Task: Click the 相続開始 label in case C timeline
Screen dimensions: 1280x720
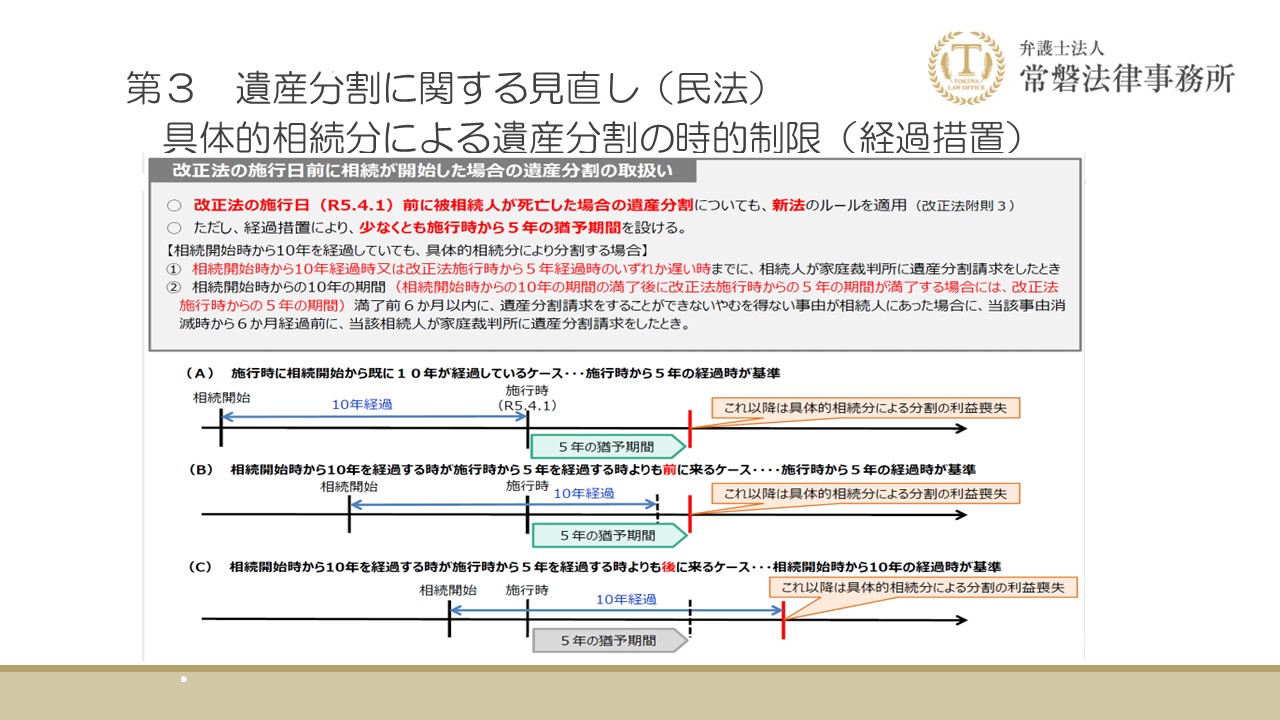Action: point(448,590)
